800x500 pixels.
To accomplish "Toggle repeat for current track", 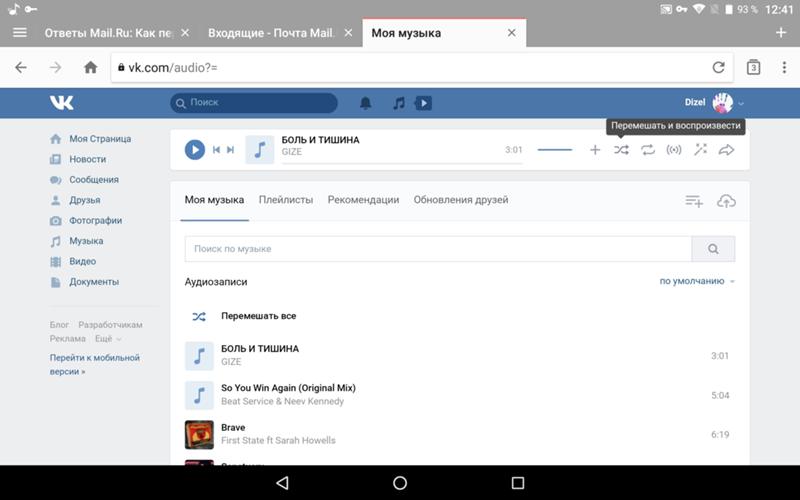I will tap(647, 150).
